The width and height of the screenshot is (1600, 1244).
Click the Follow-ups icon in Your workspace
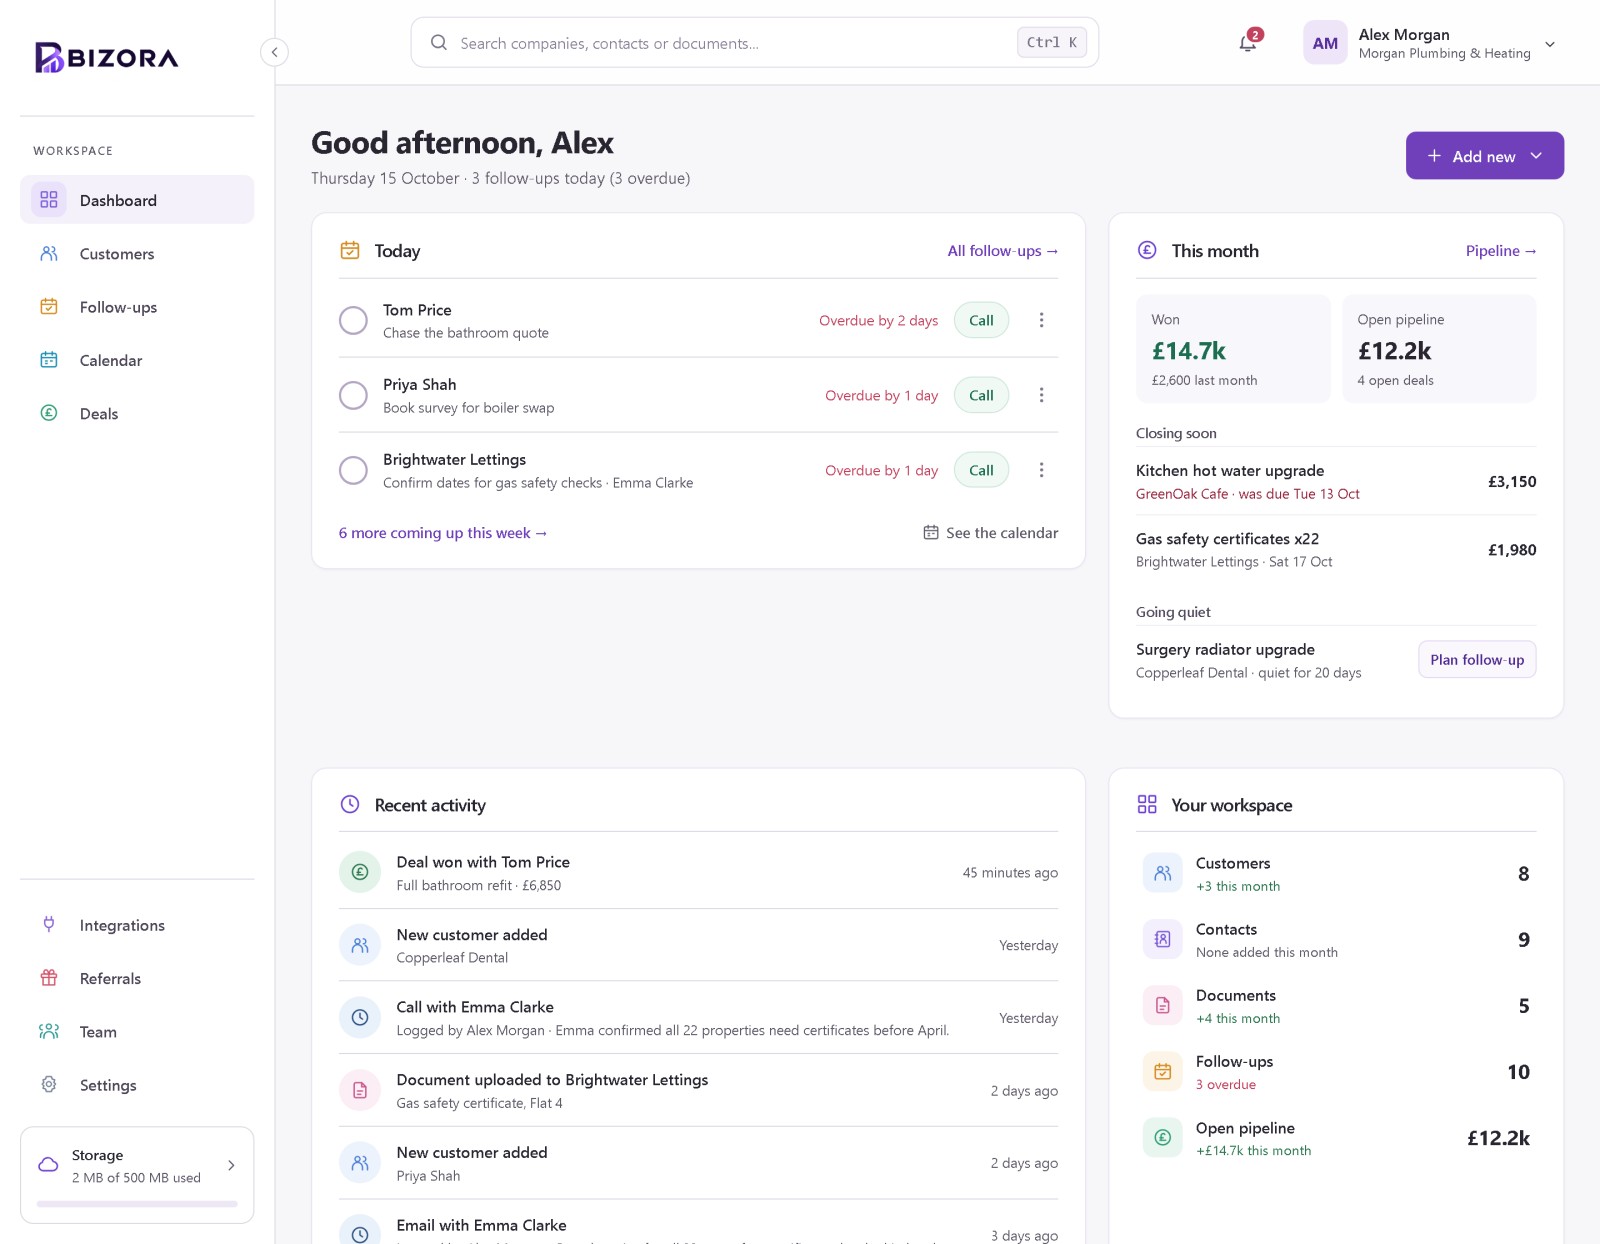click(1162, 1071)
